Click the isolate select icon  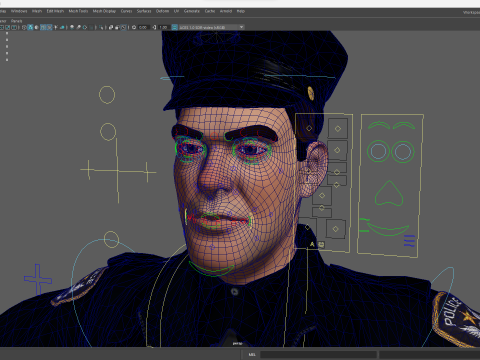click(x=101, y=27)
